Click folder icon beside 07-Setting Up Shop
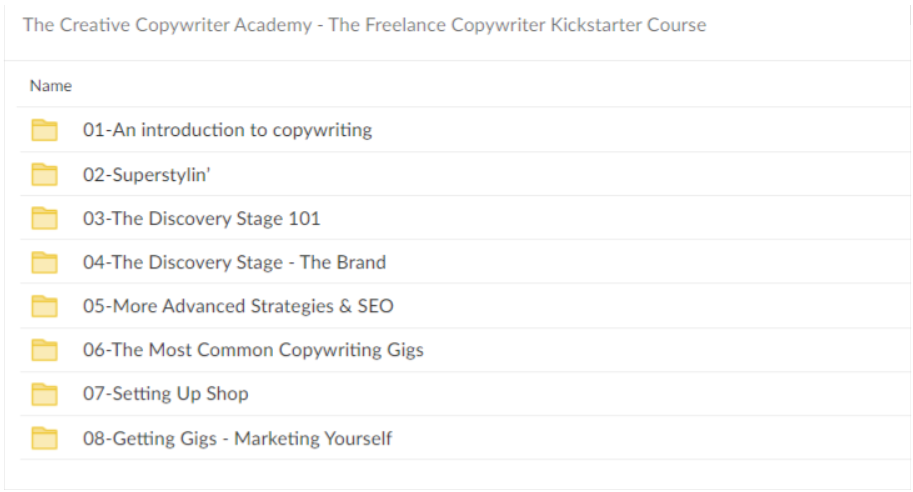Image resolution: width=913 pixels, height=492 pixels. (44, 394)
